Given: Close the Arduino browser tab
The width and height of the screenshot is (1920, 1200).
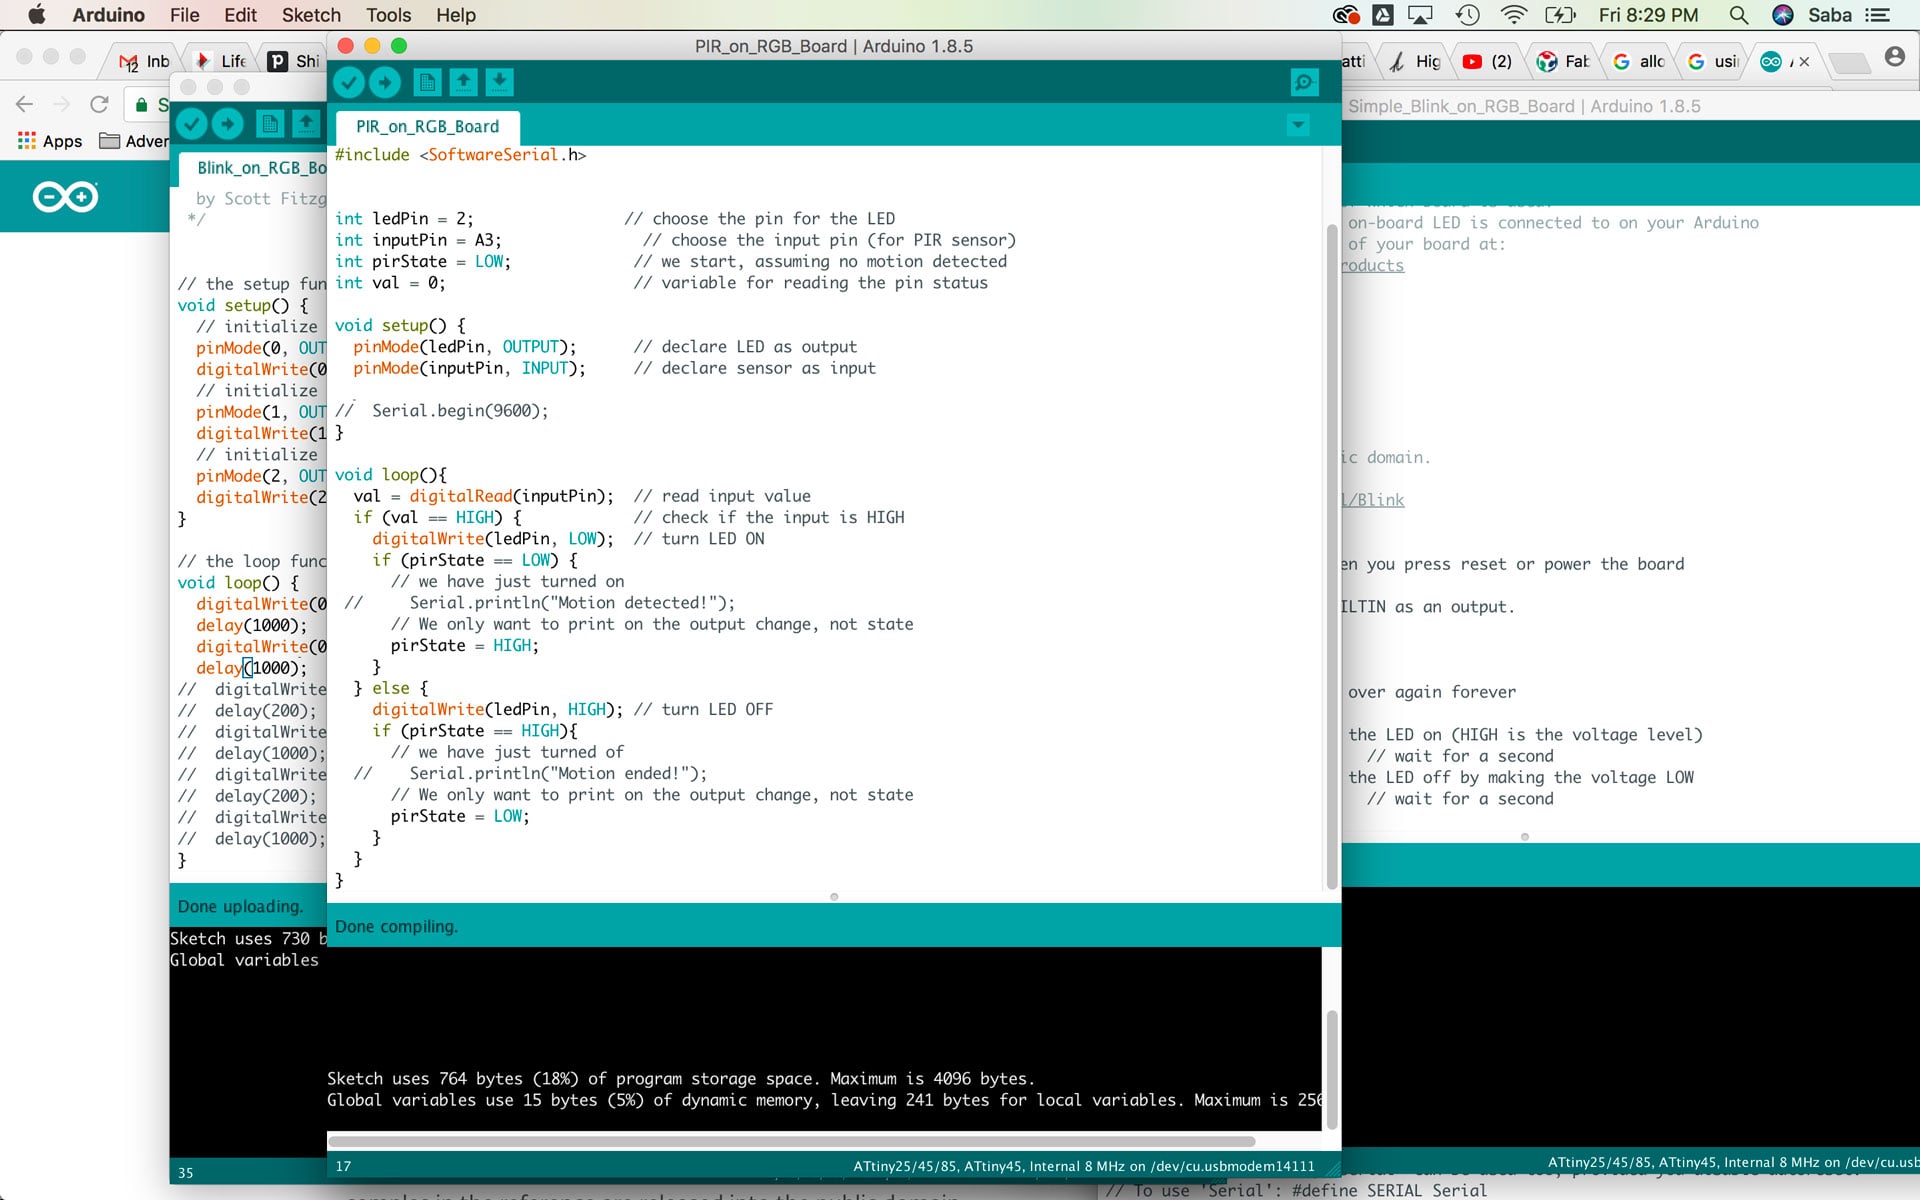Looking at the screenshot, I should [x=1804, y=62].
